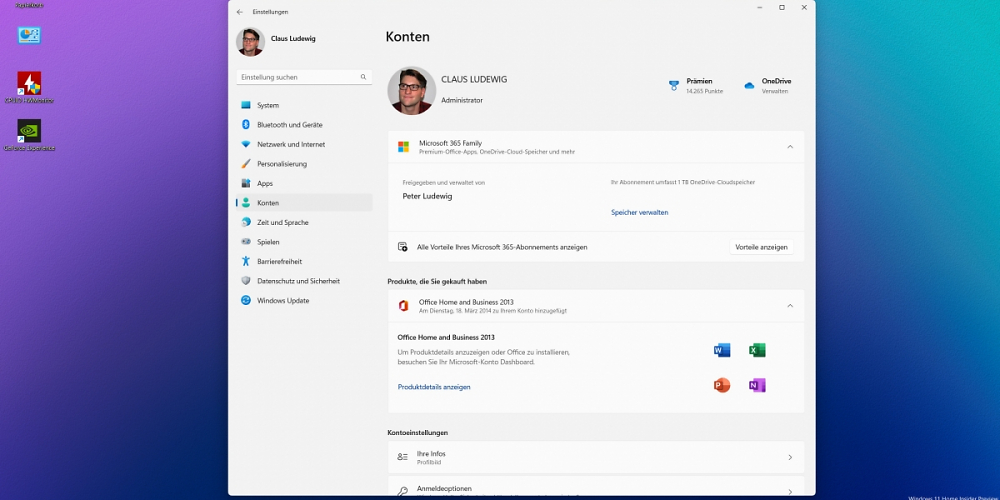The image size is (1000, 500).
Task: Click the Peter Ludewig name text
Action: tap(427, 196)
